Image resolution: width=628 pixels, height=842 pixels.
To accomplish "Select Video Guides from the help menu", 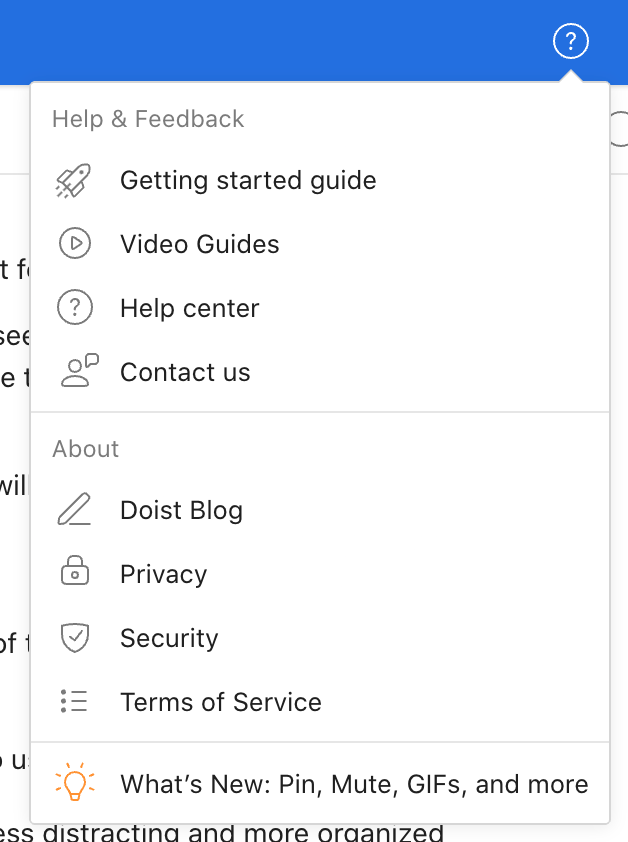I will 200,244.
